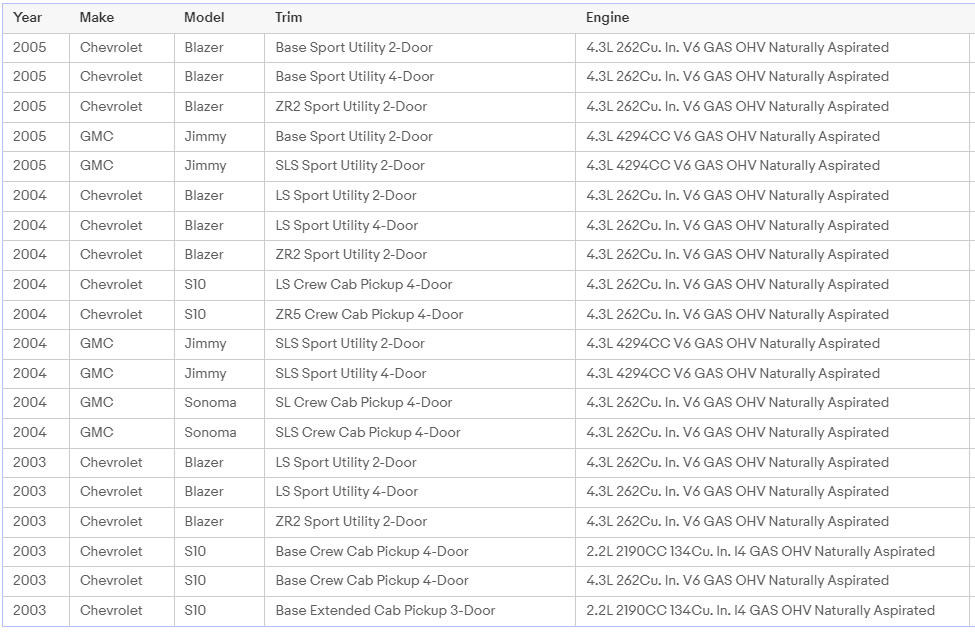Click the SLS Crew Cab Pickup 4-Door trim
975x634 pixels.
[x=368, y=432]
